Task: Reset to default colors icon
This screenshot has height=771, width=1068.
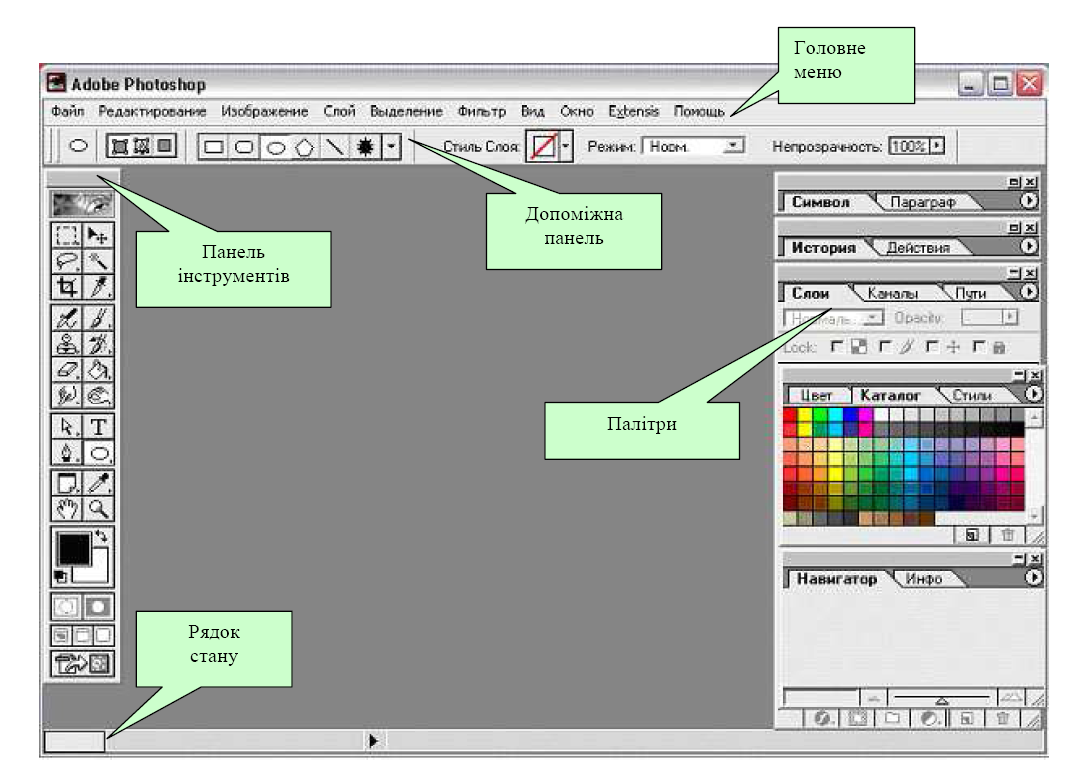Action: (x=61, y=577)
